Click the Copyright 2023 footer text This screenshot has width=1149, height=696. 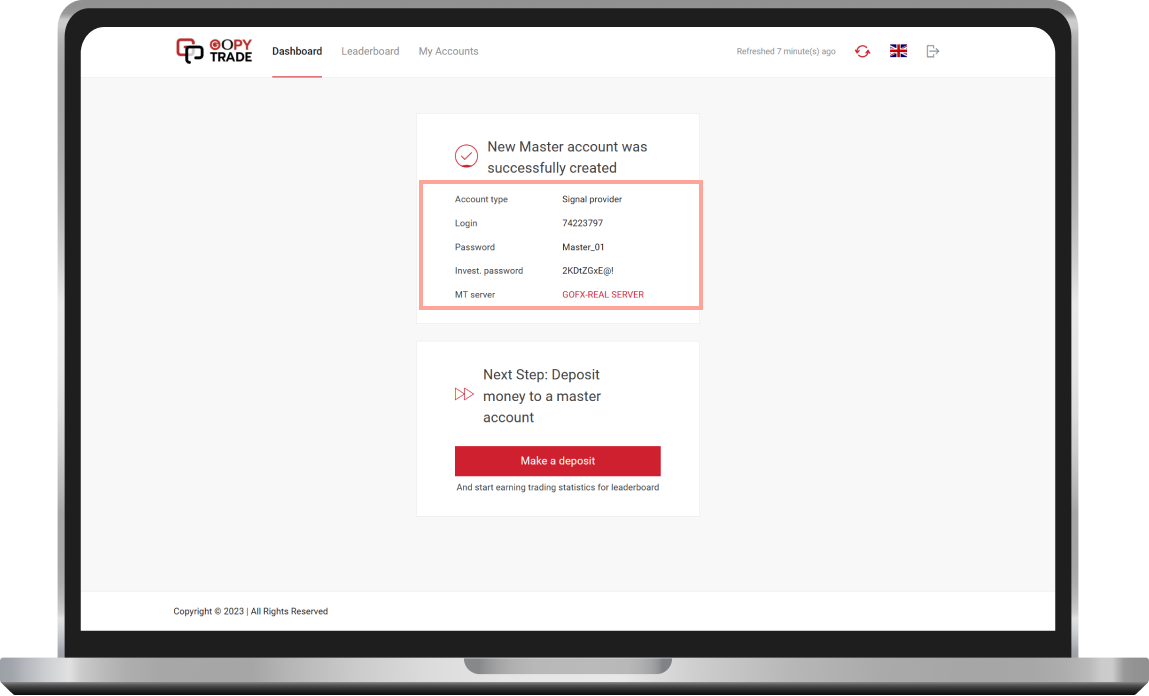(250, 611)
